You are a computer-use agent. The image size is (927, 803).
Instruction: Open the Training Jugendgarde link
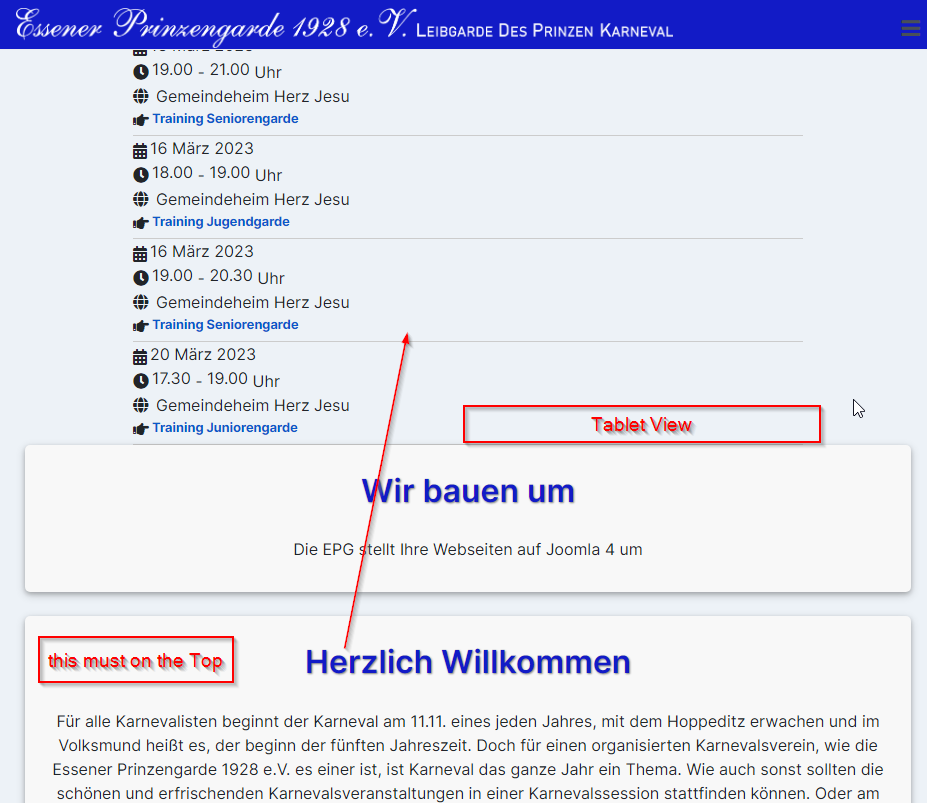tap(221, 222)
